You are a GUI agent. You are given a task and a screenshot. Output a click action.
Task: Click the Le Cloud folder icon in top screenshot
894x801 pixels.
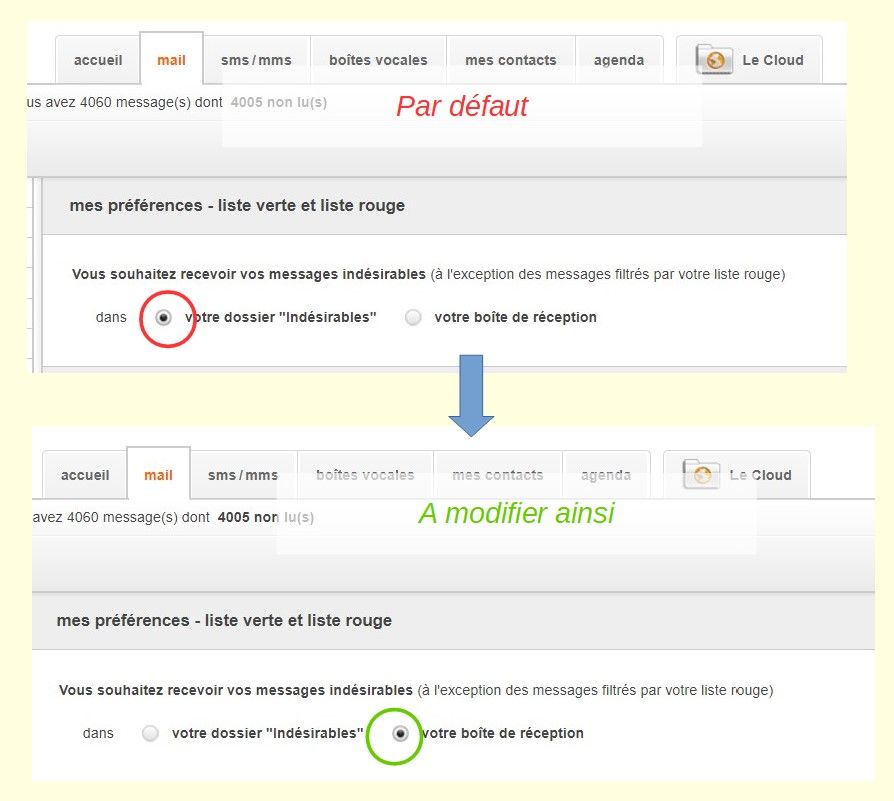click(x=714, y=59)
